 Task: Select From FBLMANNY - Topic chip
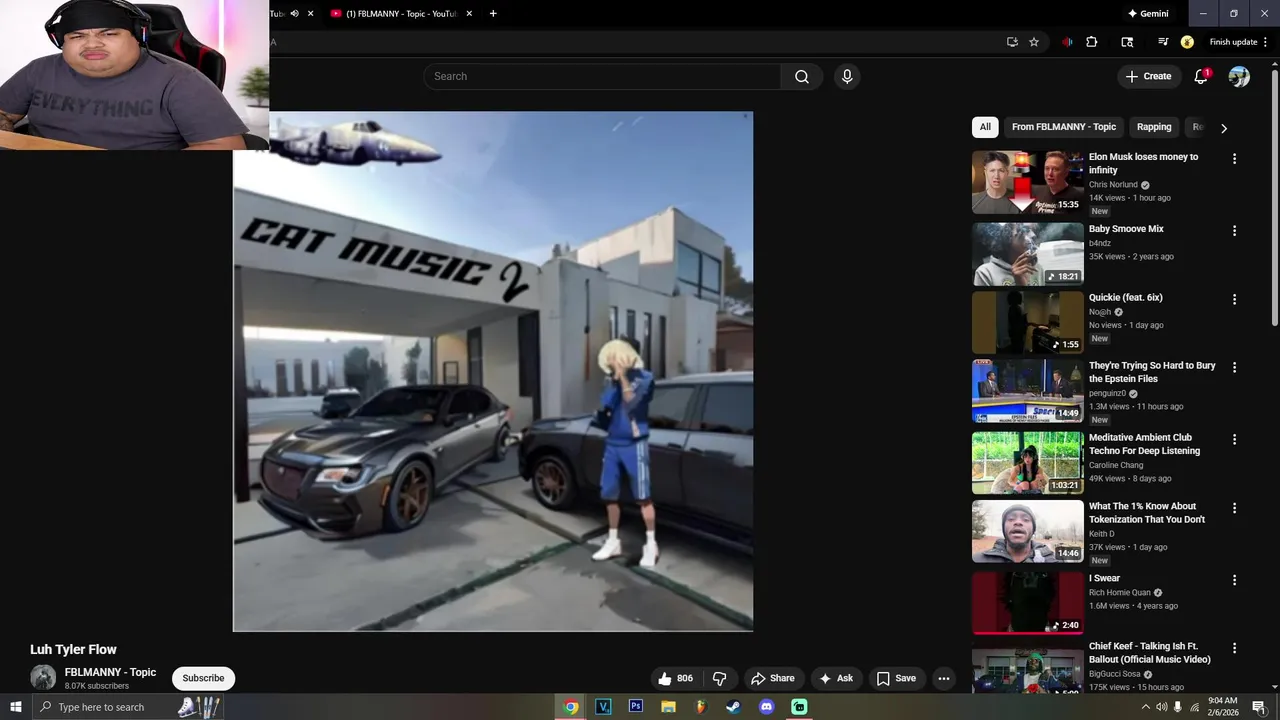click(1064, 127)
